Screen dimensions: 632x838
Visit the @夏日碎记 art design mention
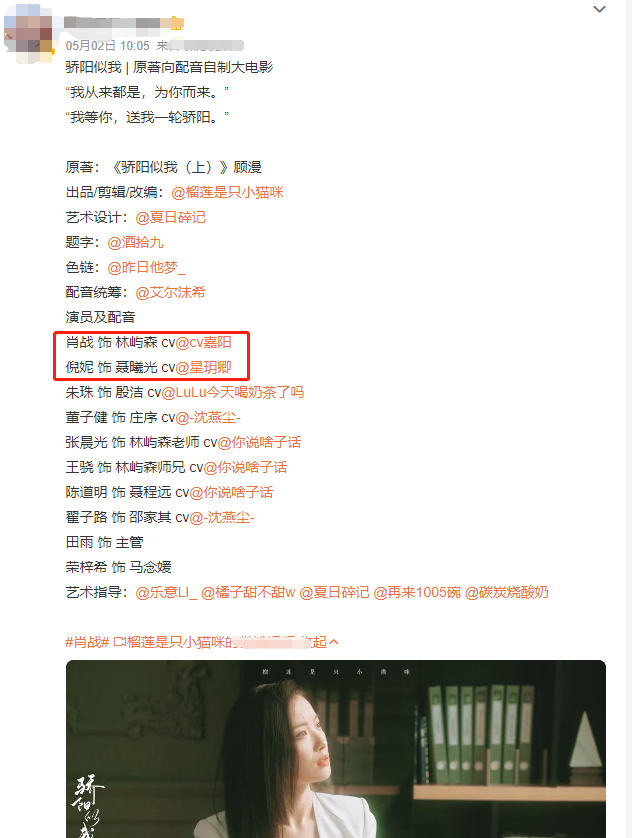170,218
